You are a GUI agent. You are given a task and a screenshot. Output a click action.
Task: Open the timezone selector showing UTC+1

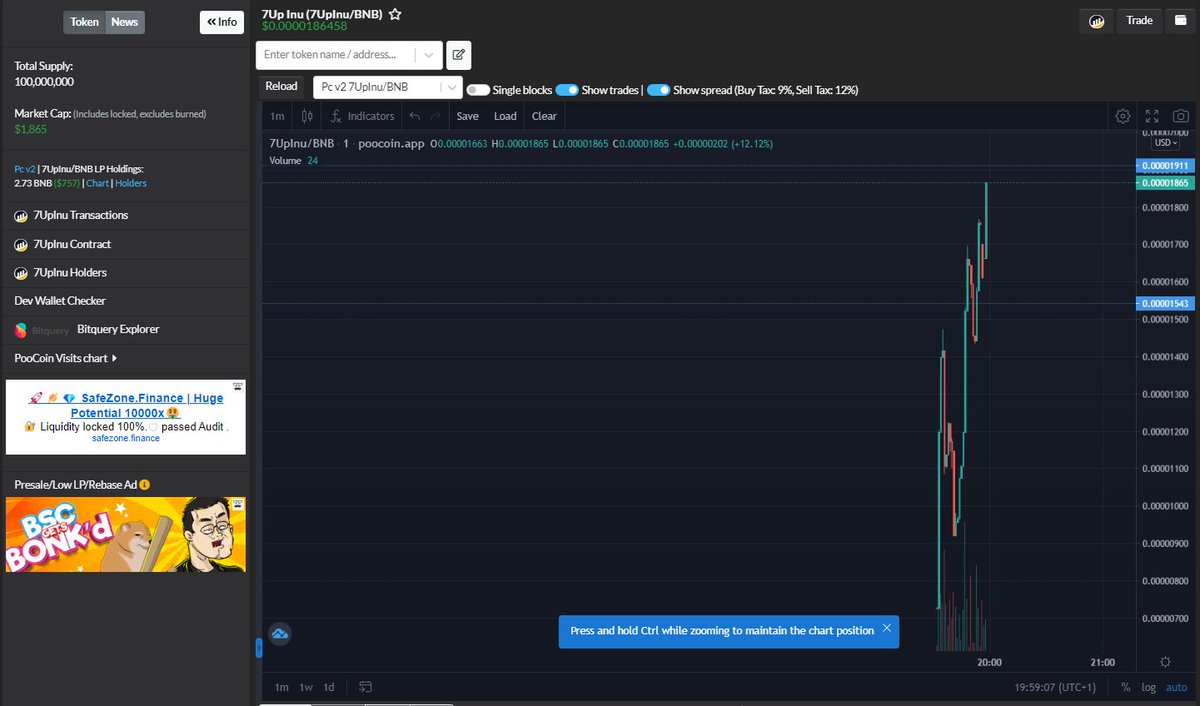1055,687
